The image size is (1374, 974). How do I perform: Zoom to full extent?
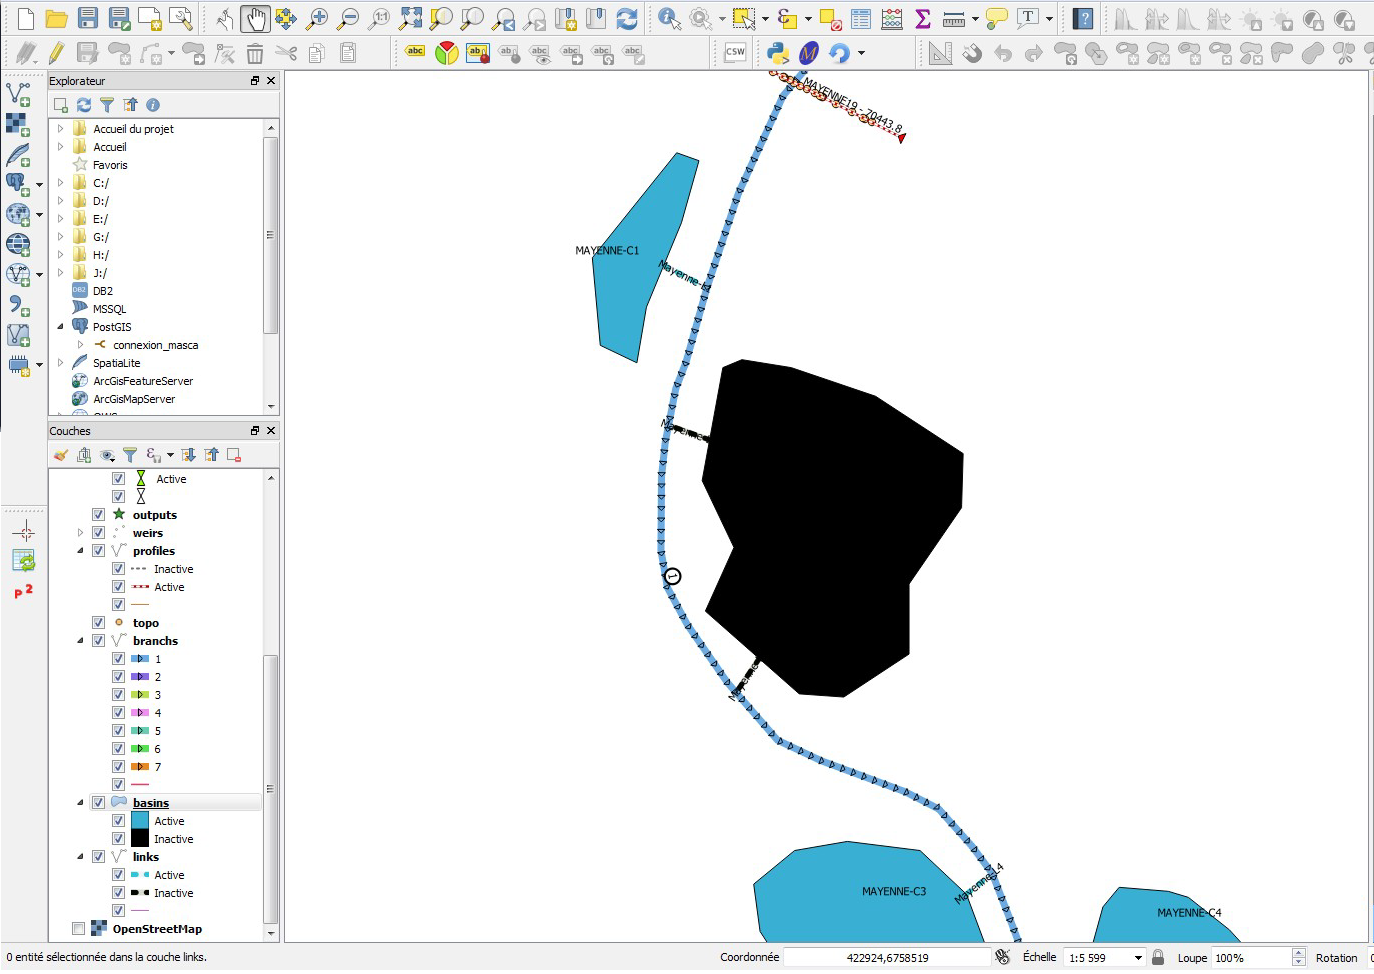click(410, 18)
